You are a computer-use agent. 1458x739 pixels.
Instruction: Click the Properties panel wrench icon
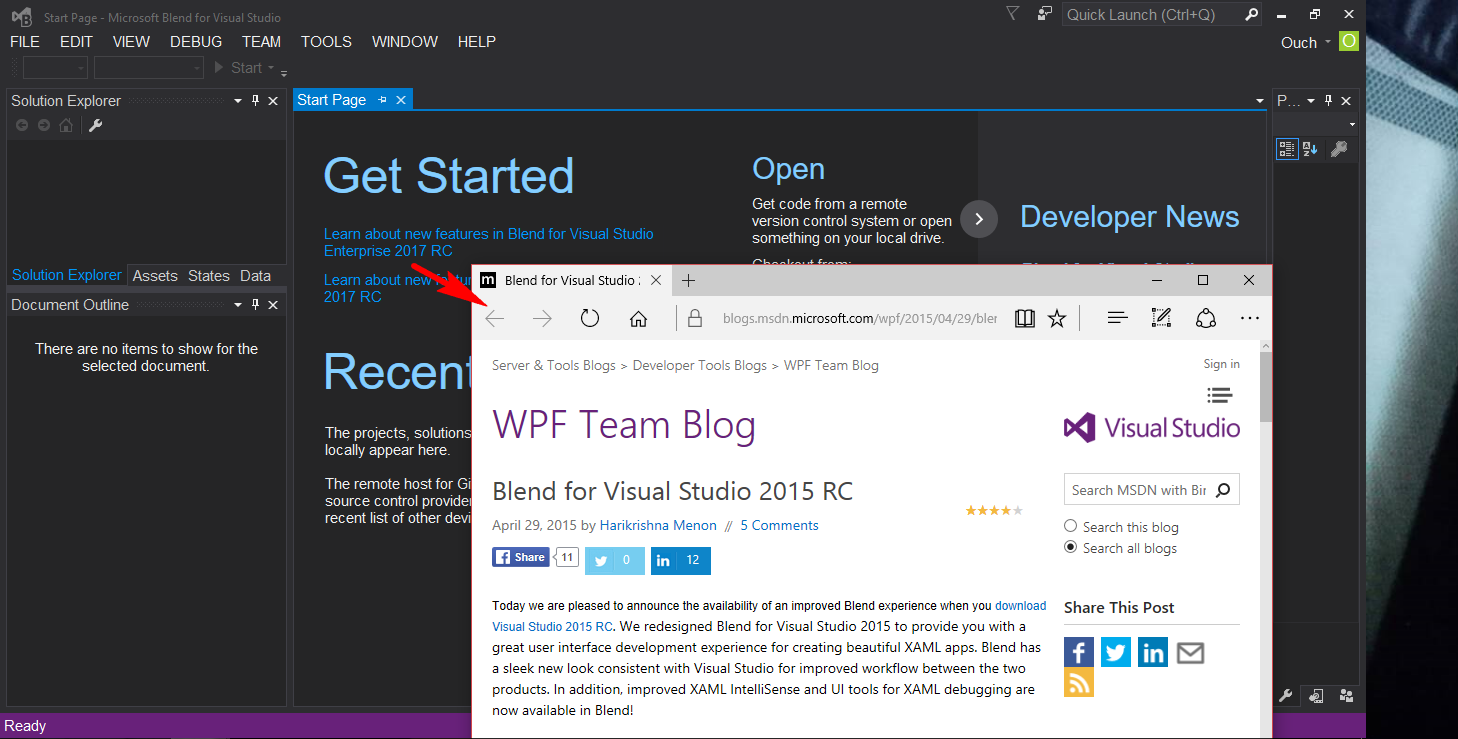pos(1338,149)
